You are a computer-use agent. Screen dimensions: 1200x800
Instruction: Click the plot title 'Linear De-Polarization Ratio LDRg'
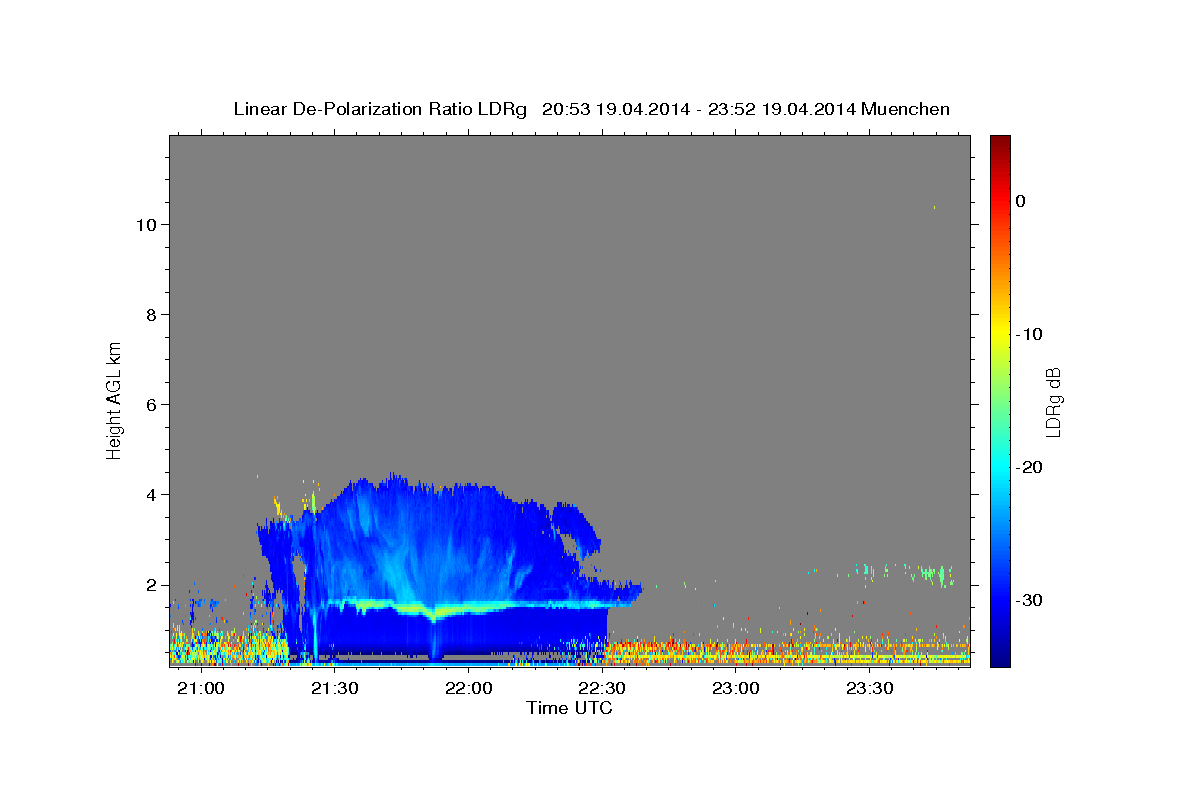coord(379,109)
